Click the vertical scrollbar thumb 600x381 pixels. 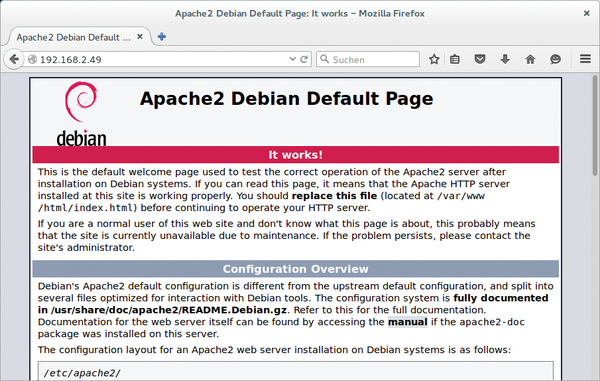click(595, 126)
